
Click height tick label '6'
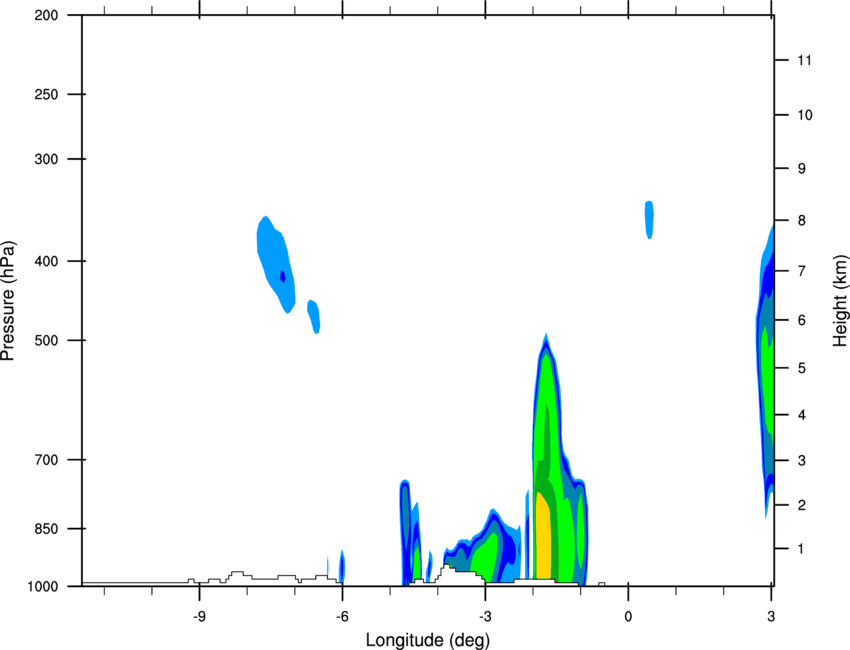pyautogui.click(x=801, y=320)
